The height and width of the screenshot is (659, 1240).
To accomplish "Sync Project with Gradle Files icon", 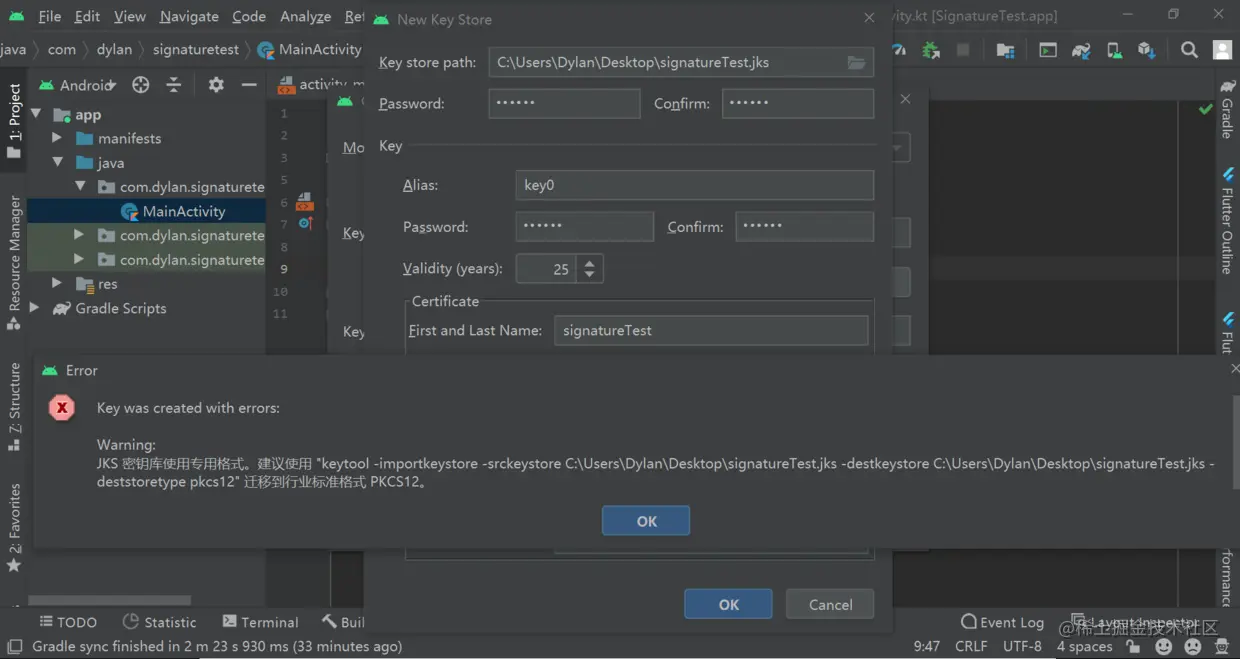I will (x=1081, y=50).
